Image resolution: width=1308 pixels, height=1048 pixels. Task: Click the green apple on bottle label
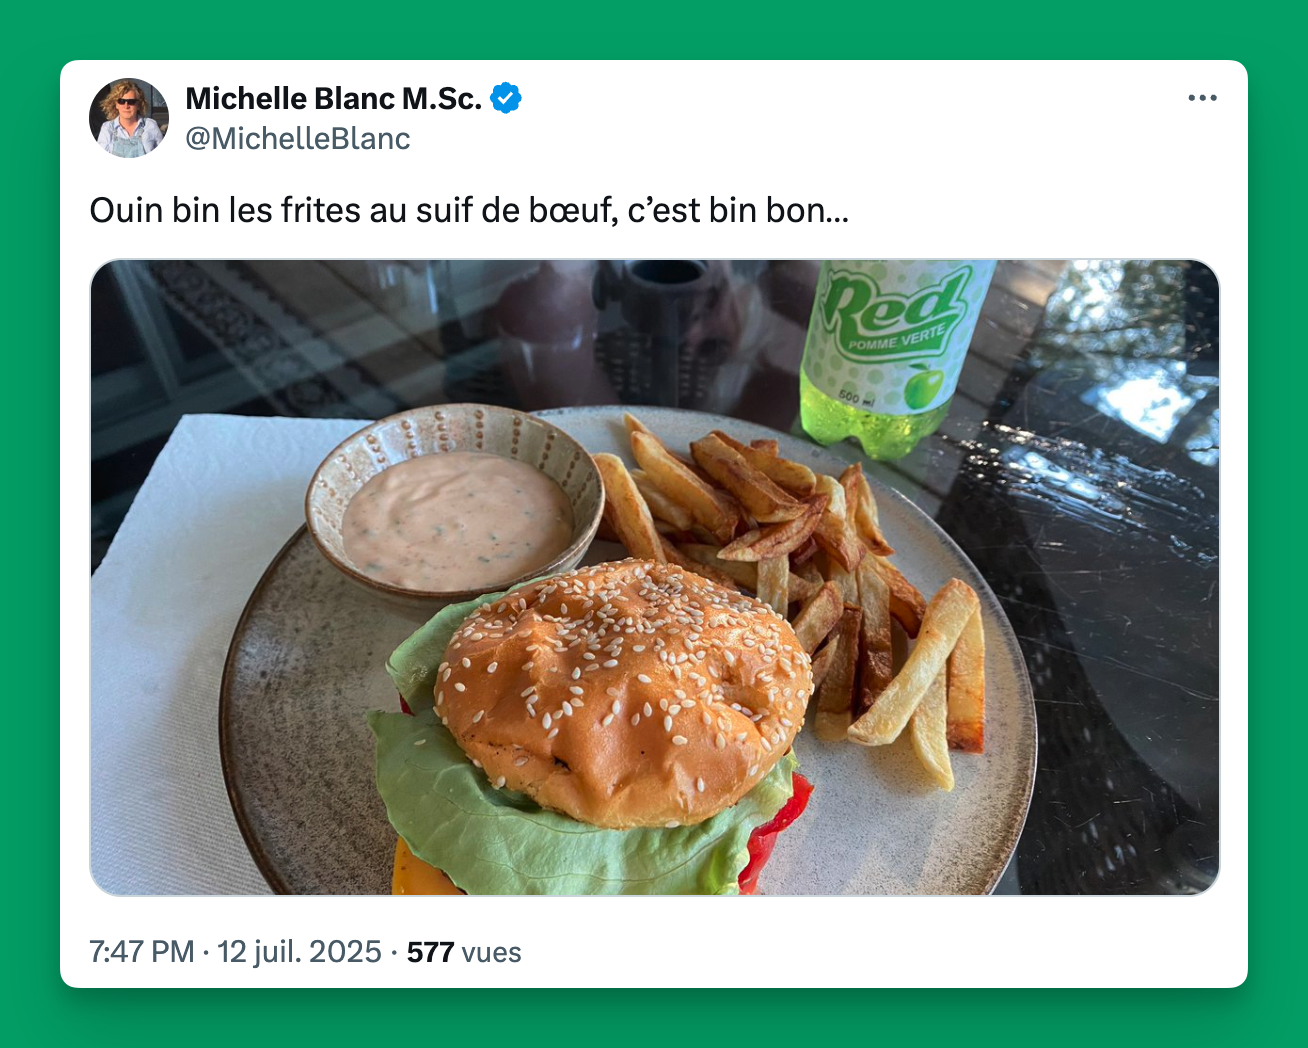(923, 388)
